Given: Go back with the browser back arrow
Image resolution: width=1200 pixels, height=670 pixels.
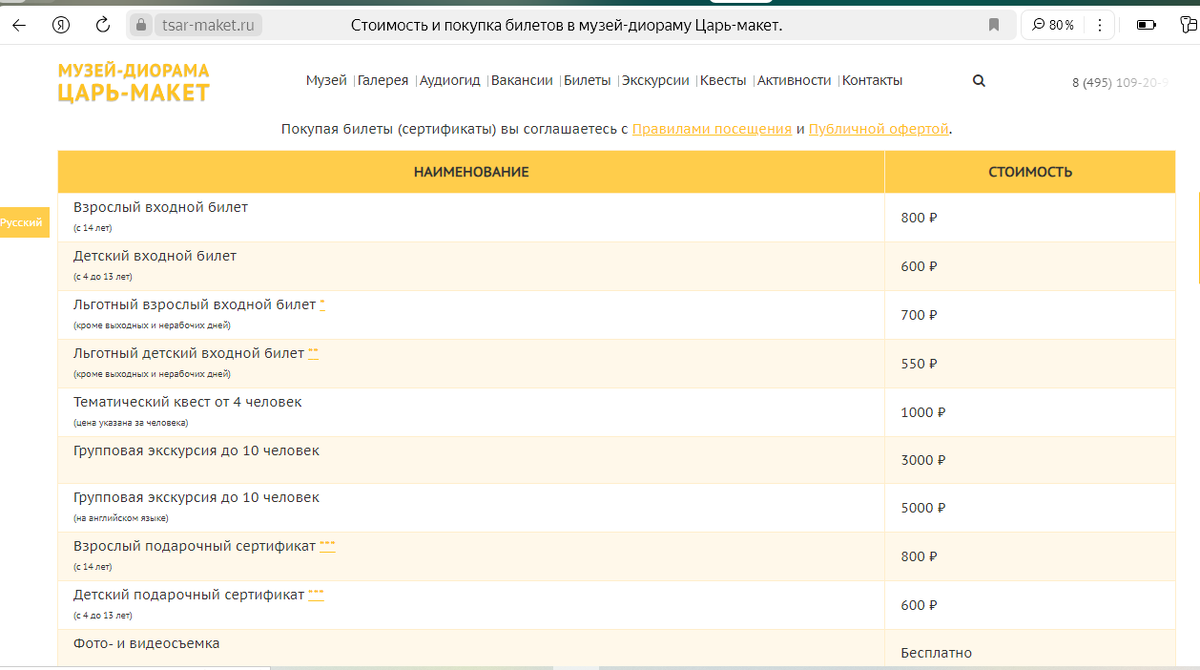Looking at the screenshot, I should tap(18, 25).
